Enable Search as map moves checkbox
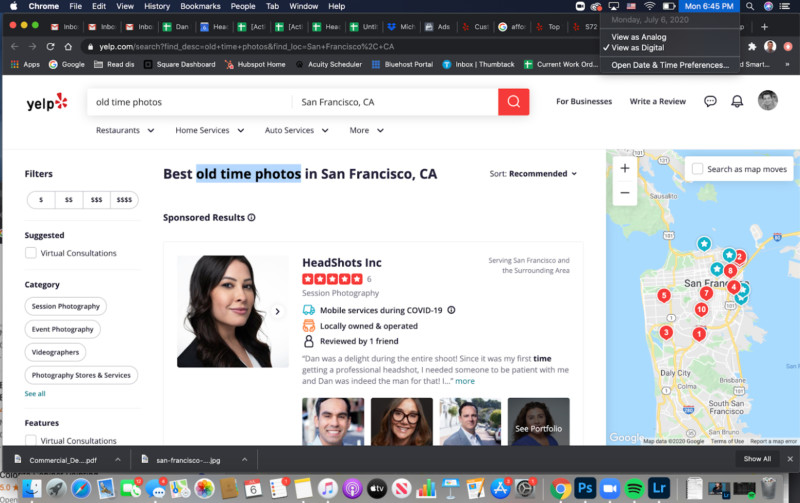The image size is (800, 503). coord(697,169)
